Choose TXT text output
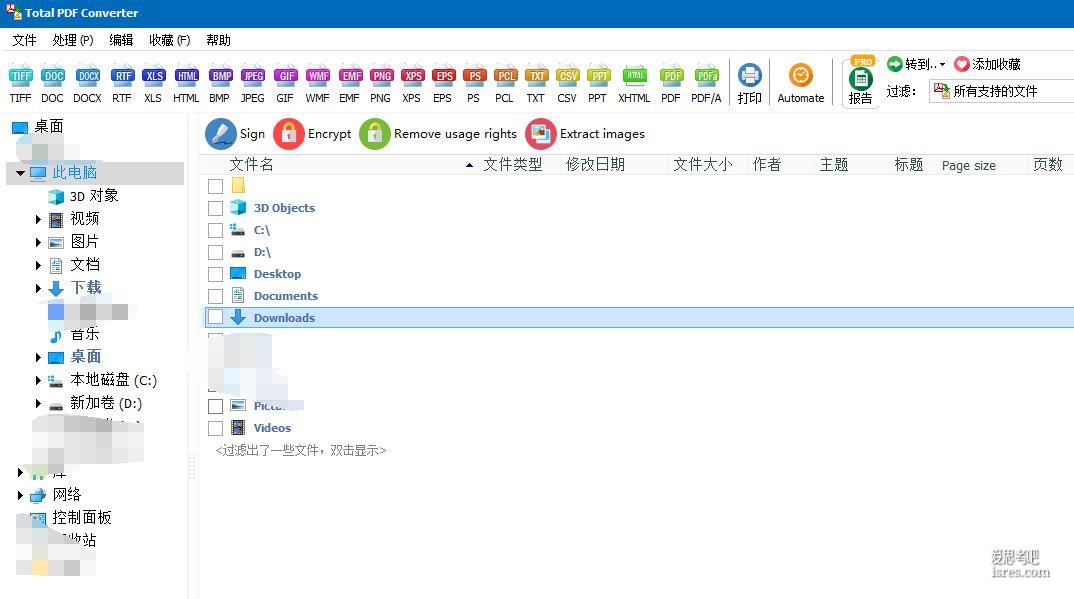 536,84
